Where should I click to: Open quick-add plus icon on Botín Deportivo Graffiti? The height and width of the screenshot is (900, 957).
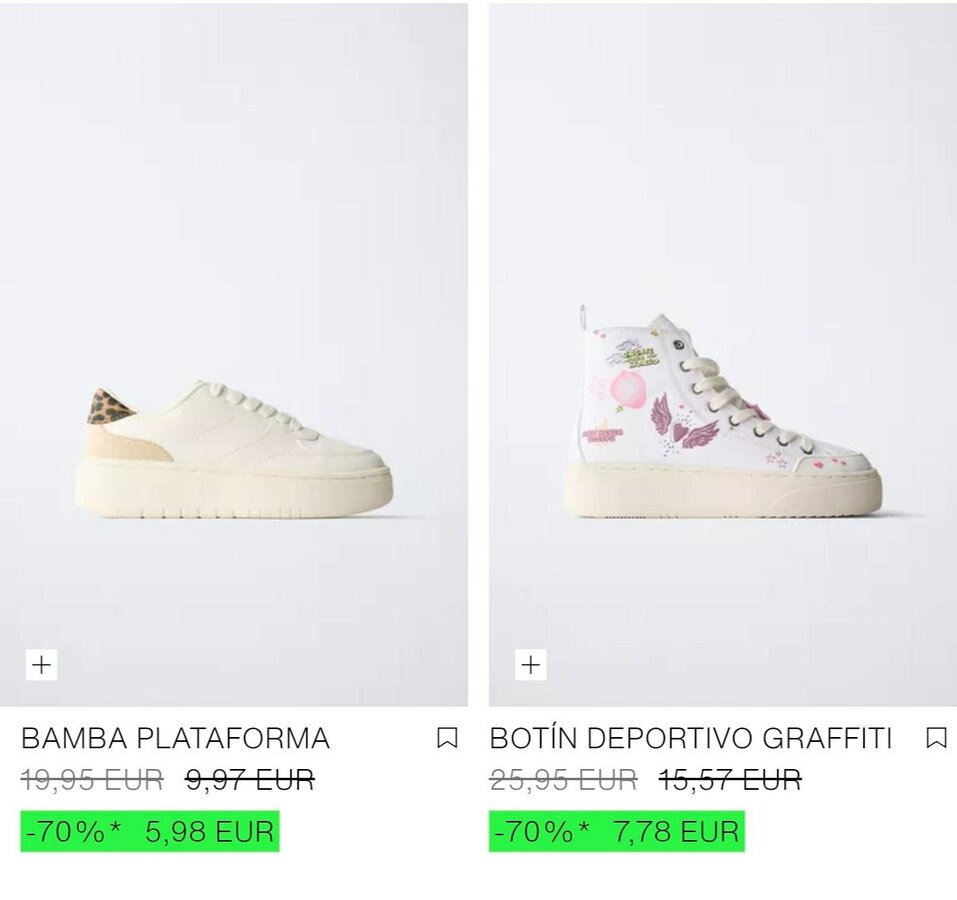click(x=531, y=664)
